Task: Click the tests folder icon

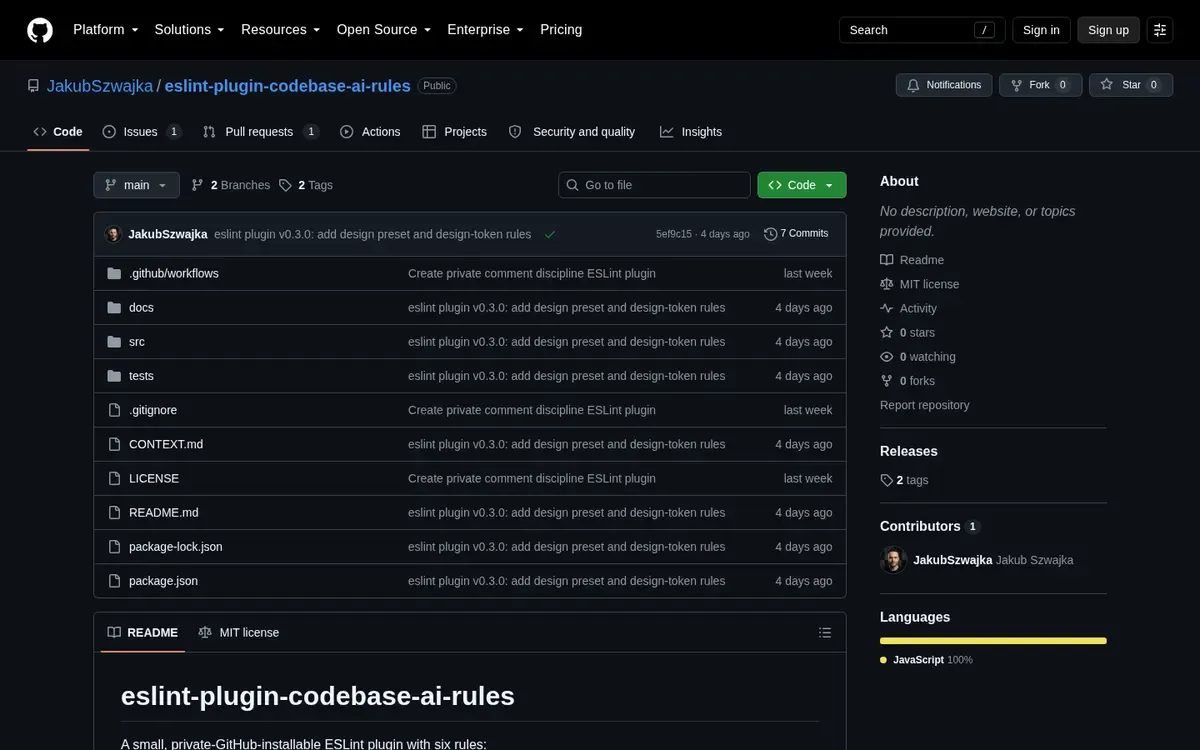Action: pos(114,376)
